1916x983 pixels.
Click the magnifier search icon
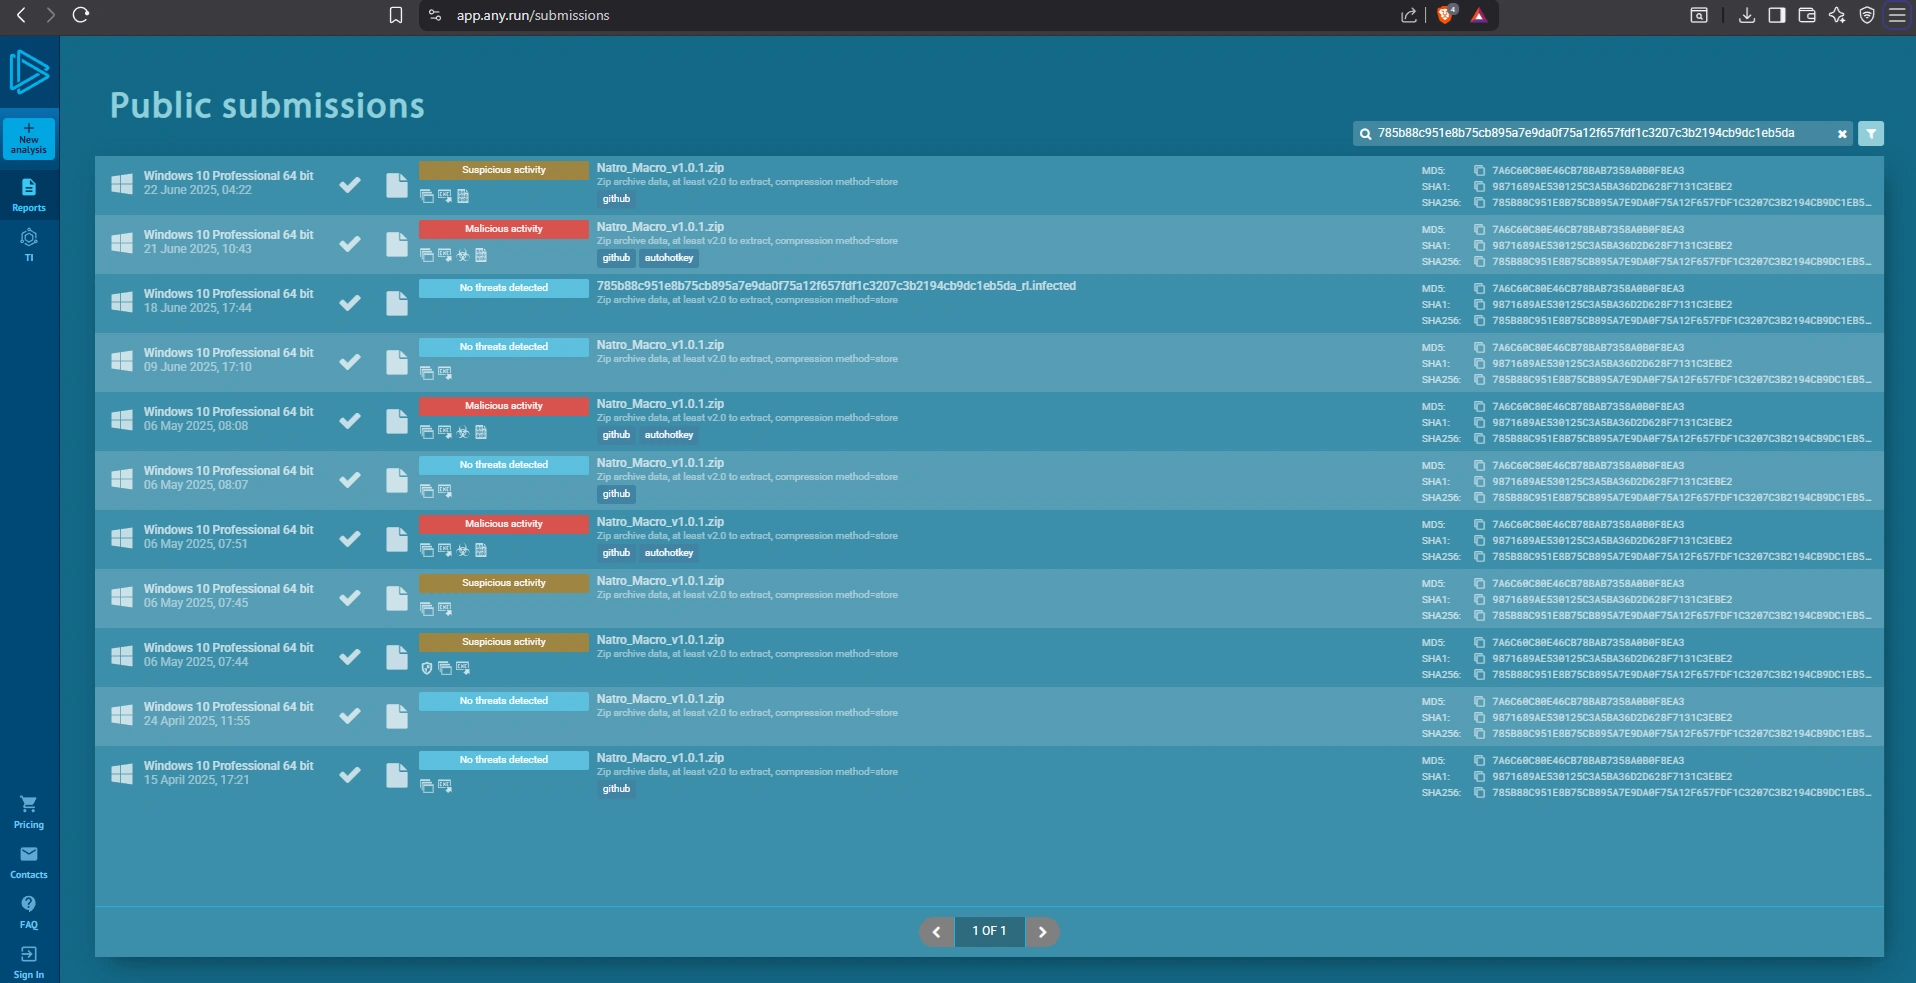(1365, 134)
